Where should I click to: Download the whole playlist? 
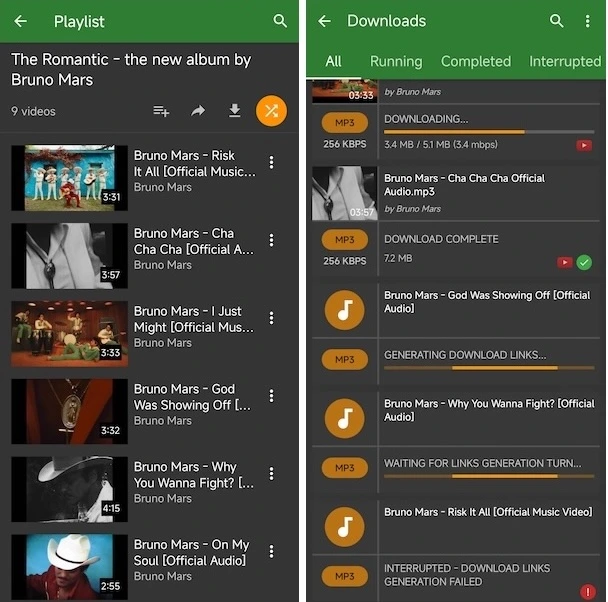click(235, 111)
